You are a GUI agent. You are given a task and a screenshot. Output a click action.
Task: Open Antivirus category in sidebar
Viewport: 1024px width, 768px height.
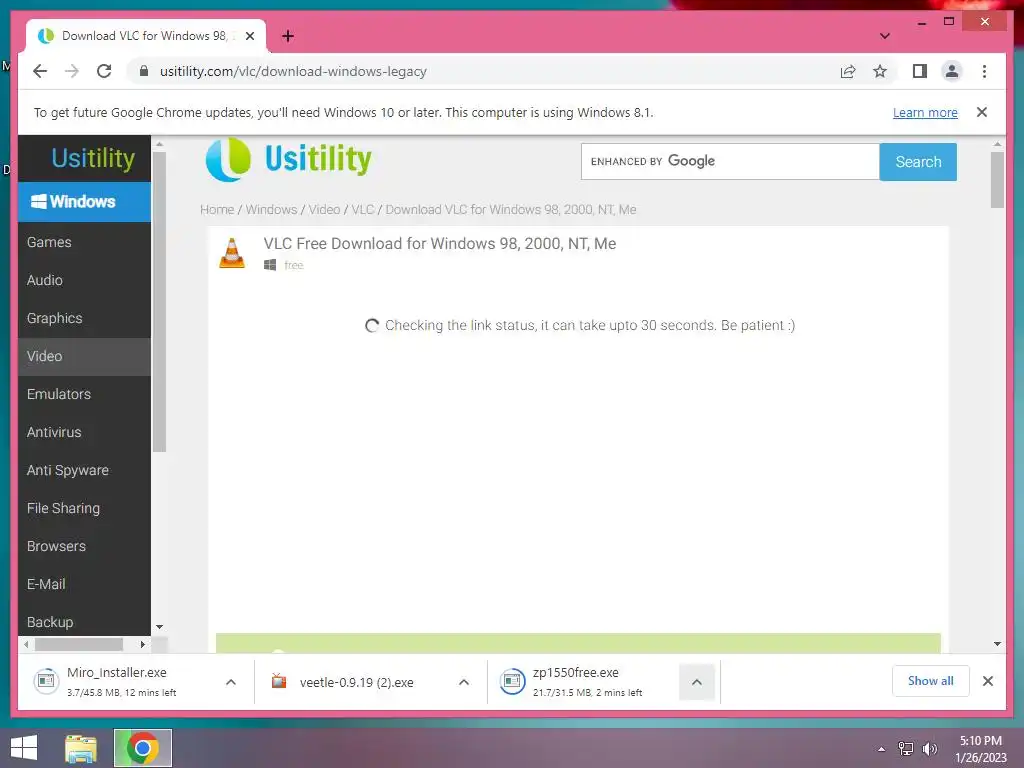pos(84,432)
